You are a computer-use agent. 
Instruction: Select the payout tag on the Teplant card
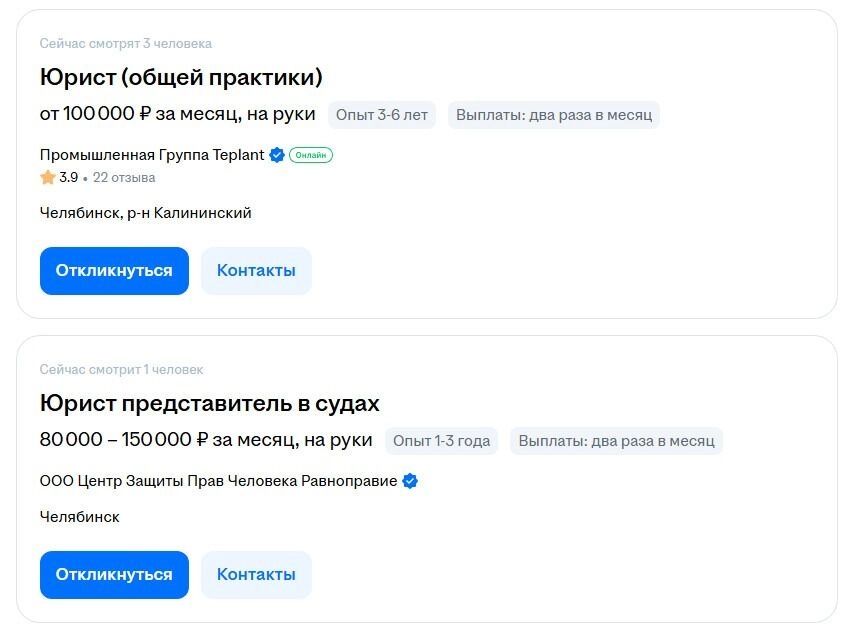[x=554, y=115]
